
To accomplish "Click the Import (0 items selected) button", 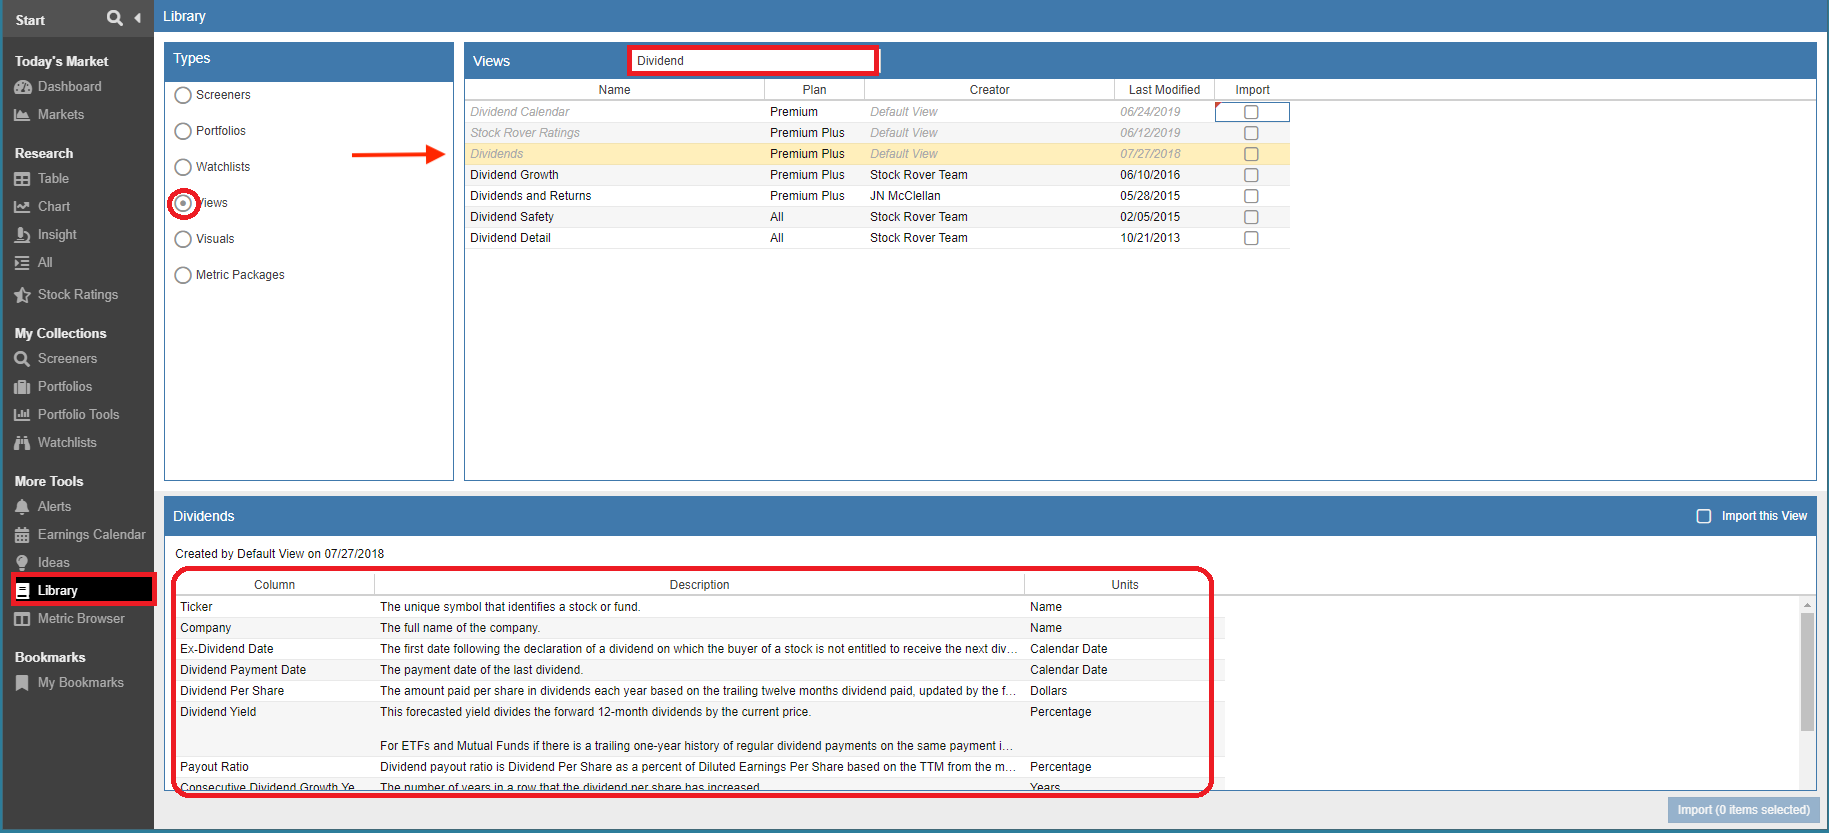I will click(x=1743, y=810).
